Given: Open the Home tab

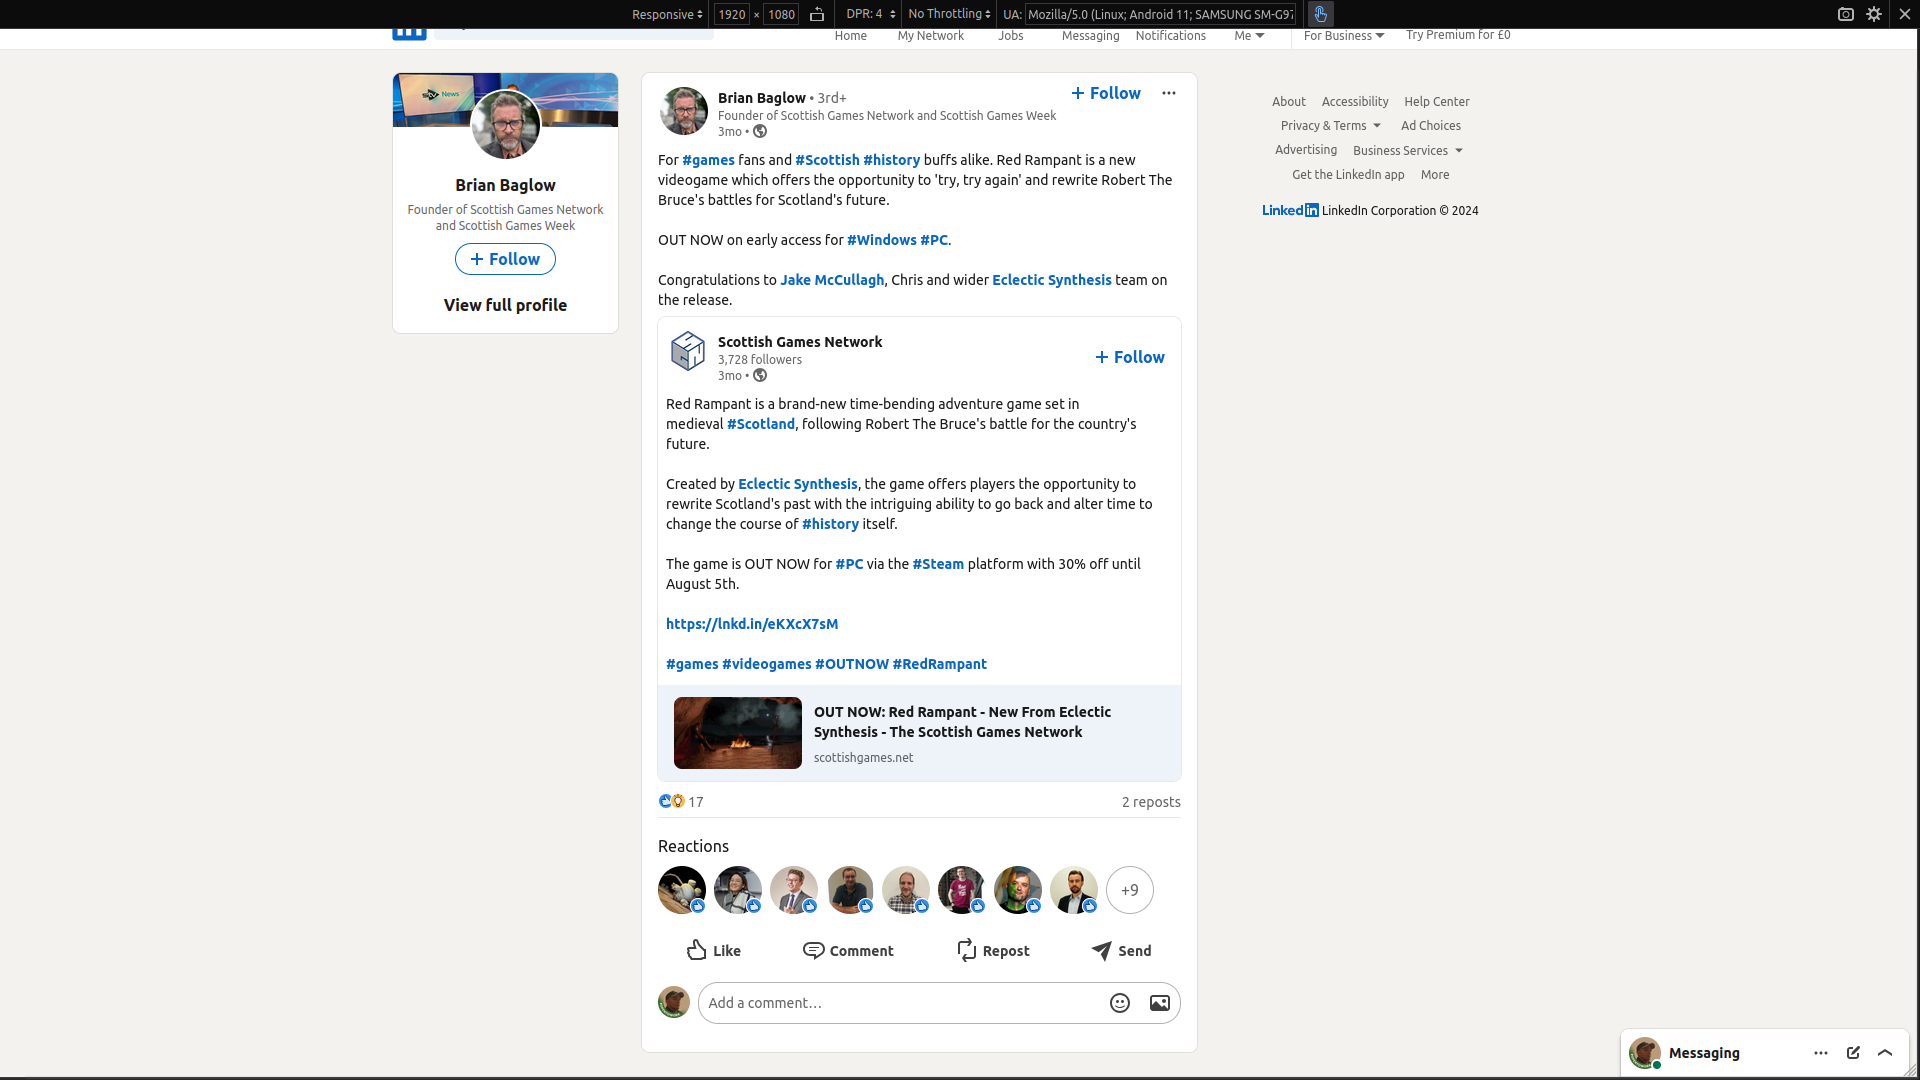Looking at the screenshot, I should click(x=851, y=36).
